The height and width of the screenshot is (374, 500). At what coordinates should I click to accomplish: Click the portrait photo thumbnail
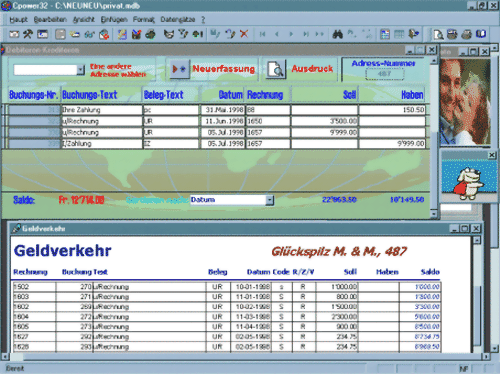[465, 102]
